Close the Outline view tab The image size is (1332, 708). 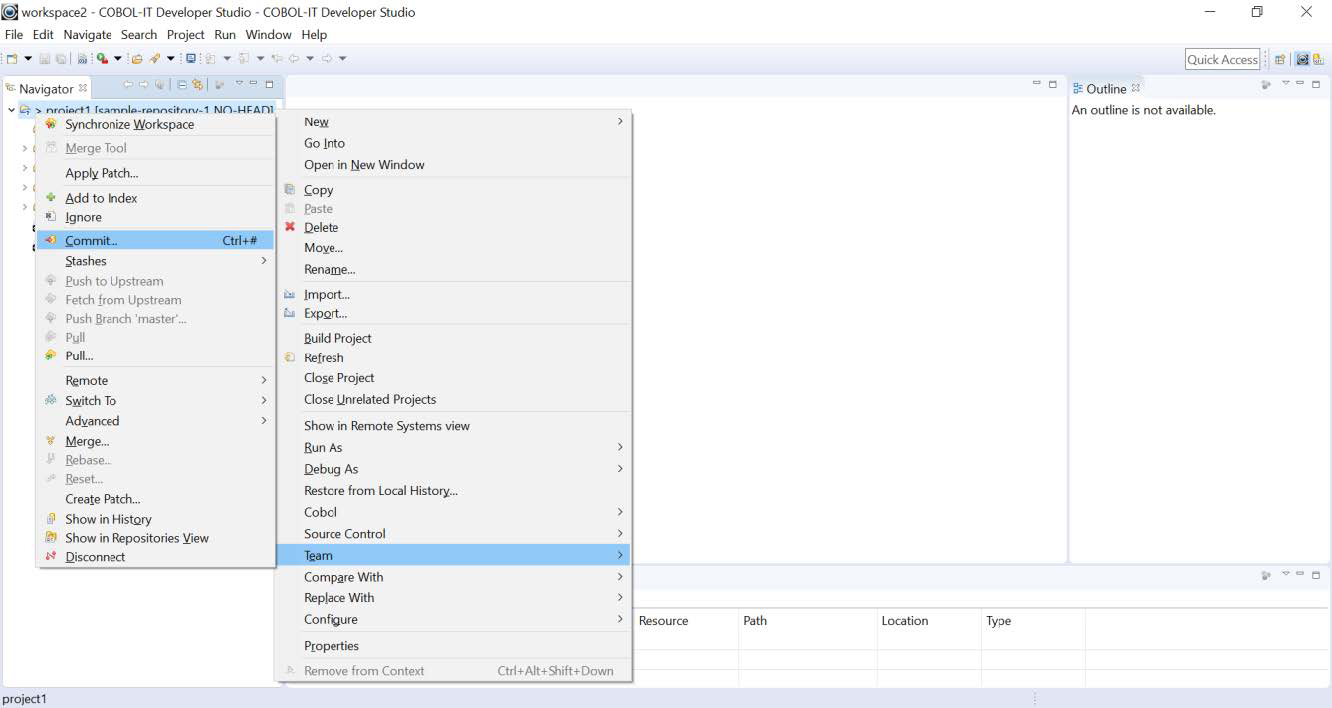tap(1136, 88)
